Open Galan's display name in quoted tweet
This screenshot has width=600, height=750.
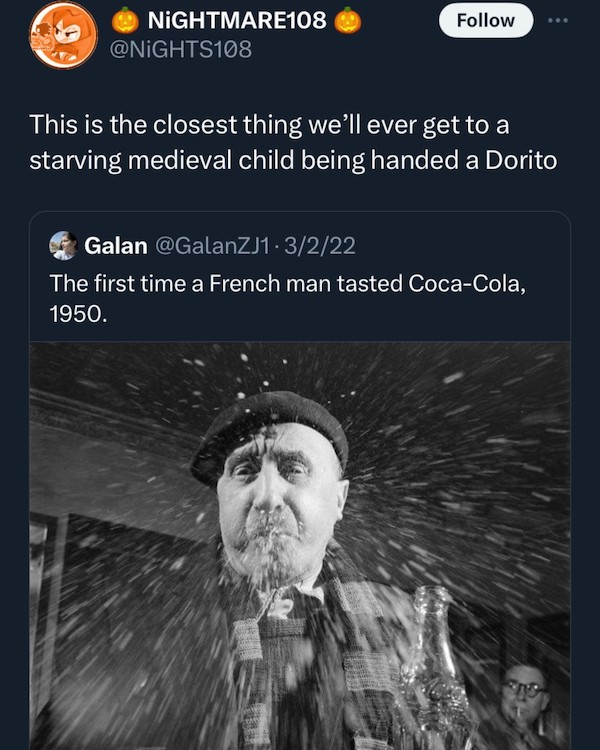pyautogui.click(x=116, y=246)
